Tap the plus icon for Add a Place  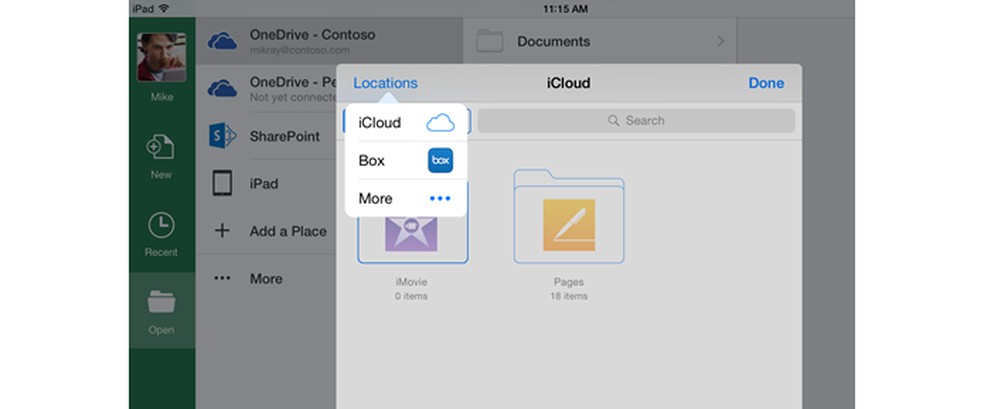tap(222, 231)
